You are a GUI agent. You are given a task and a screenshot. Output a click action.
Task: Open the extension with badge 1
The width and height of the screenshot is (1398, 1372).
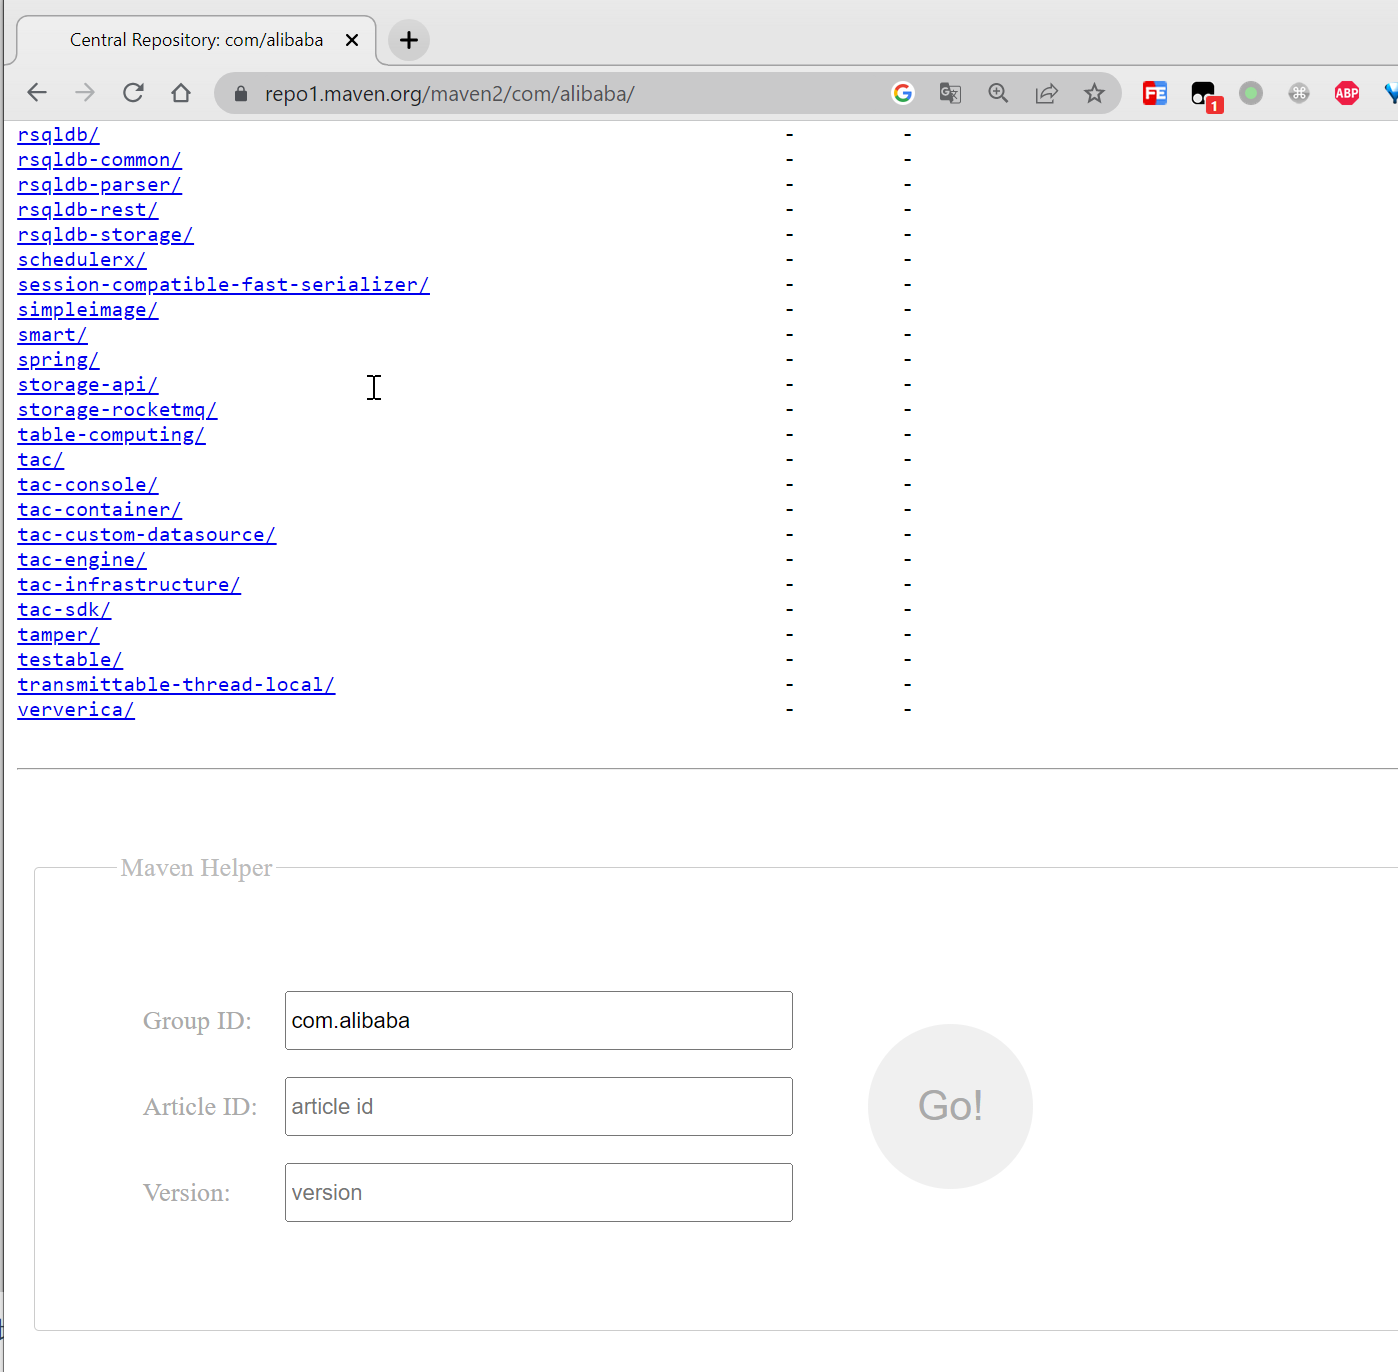(x=1205, y=95)
